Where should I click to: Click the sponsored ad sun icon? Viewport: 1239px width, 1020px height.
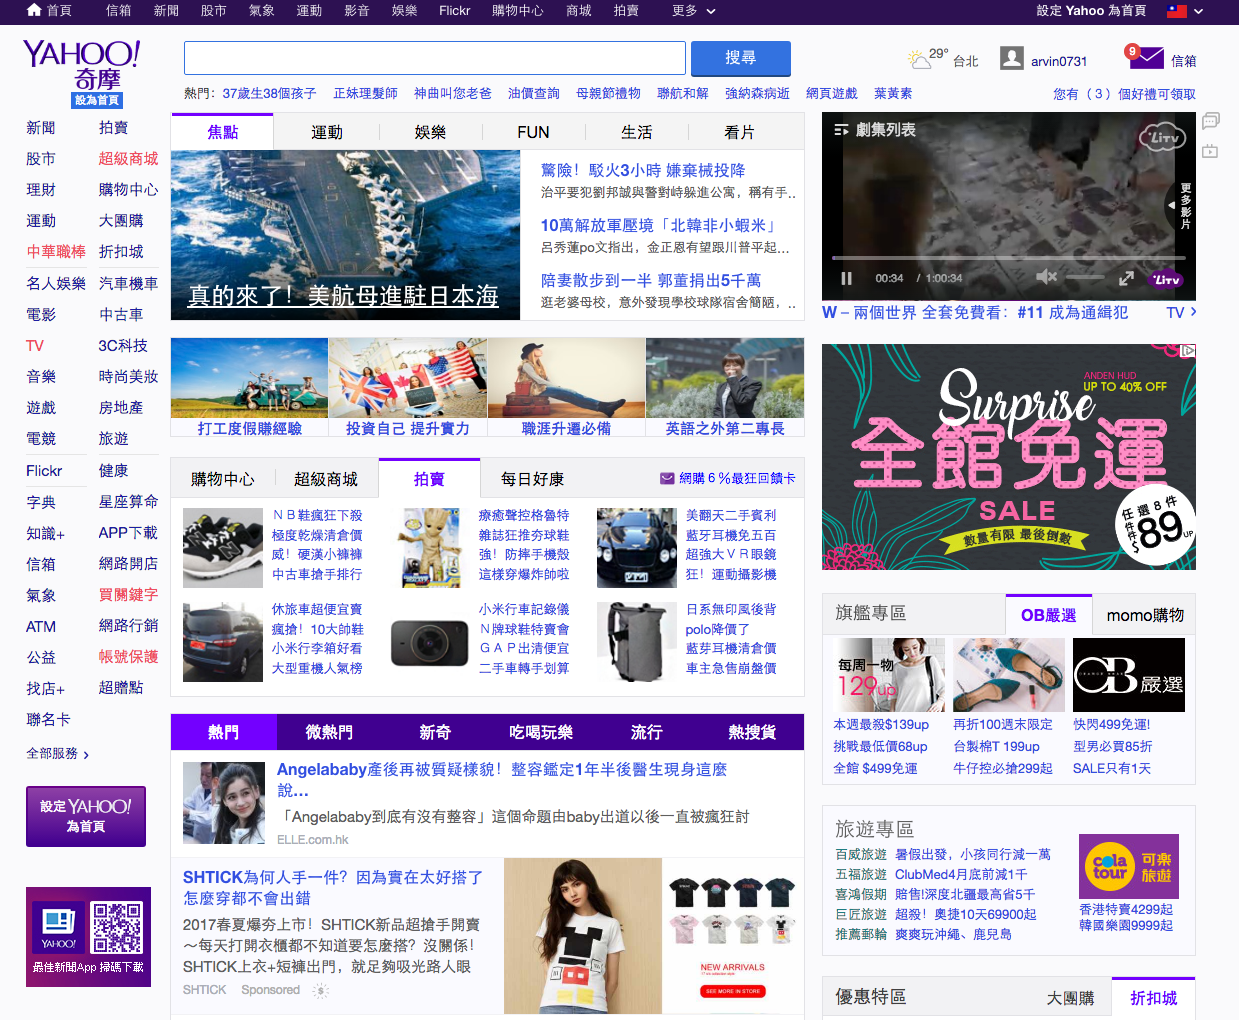(x=321, y=991)
